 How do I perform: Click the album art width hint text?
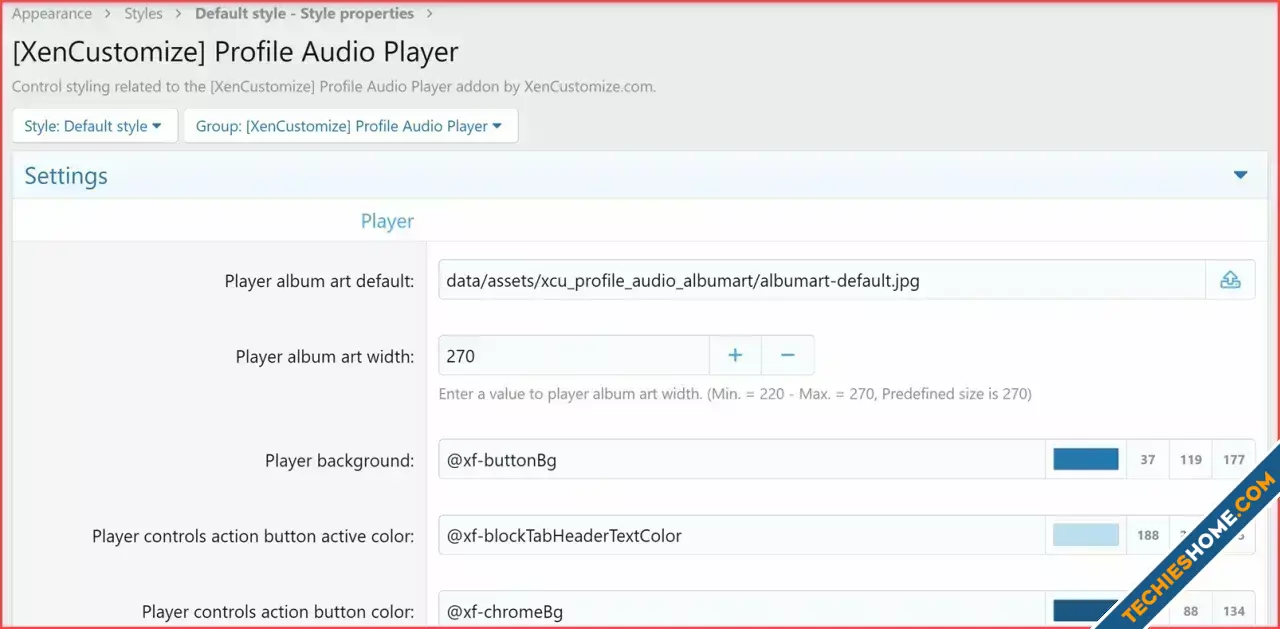click(735, 394)
